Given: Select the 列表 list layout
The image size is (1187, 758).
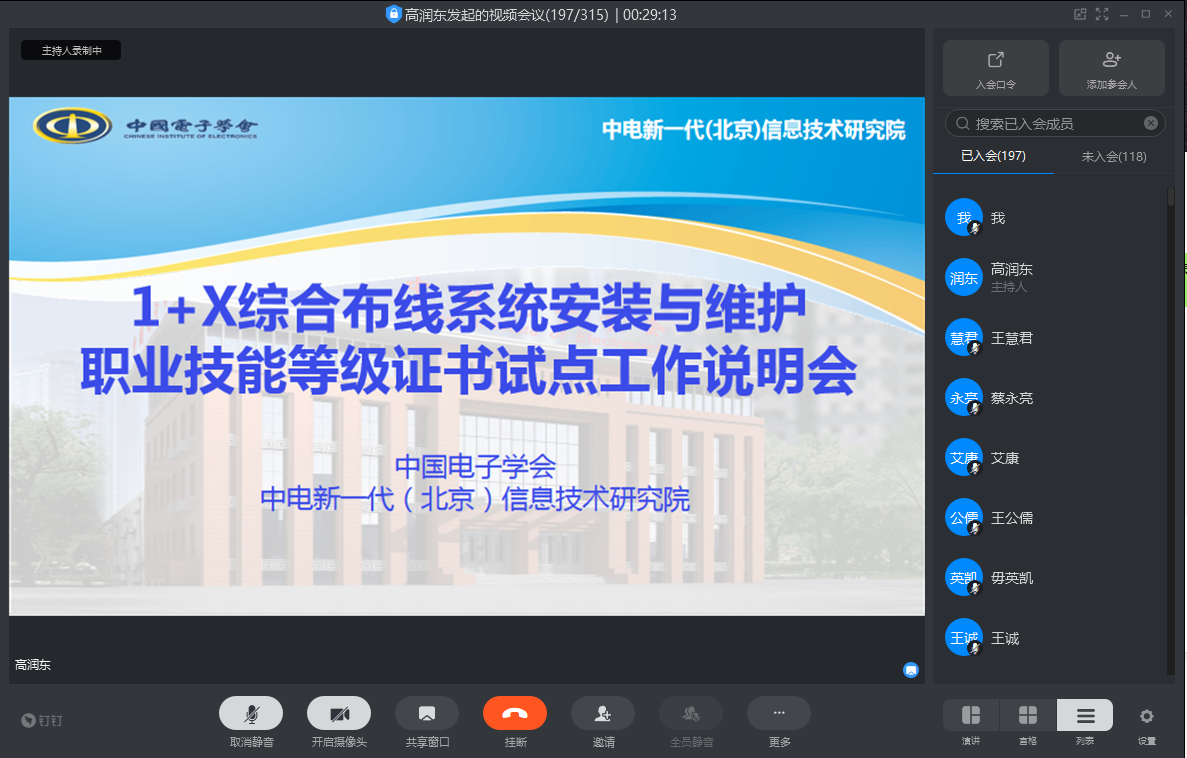Looking at the screenshot, I should [x=1086, y=716].
